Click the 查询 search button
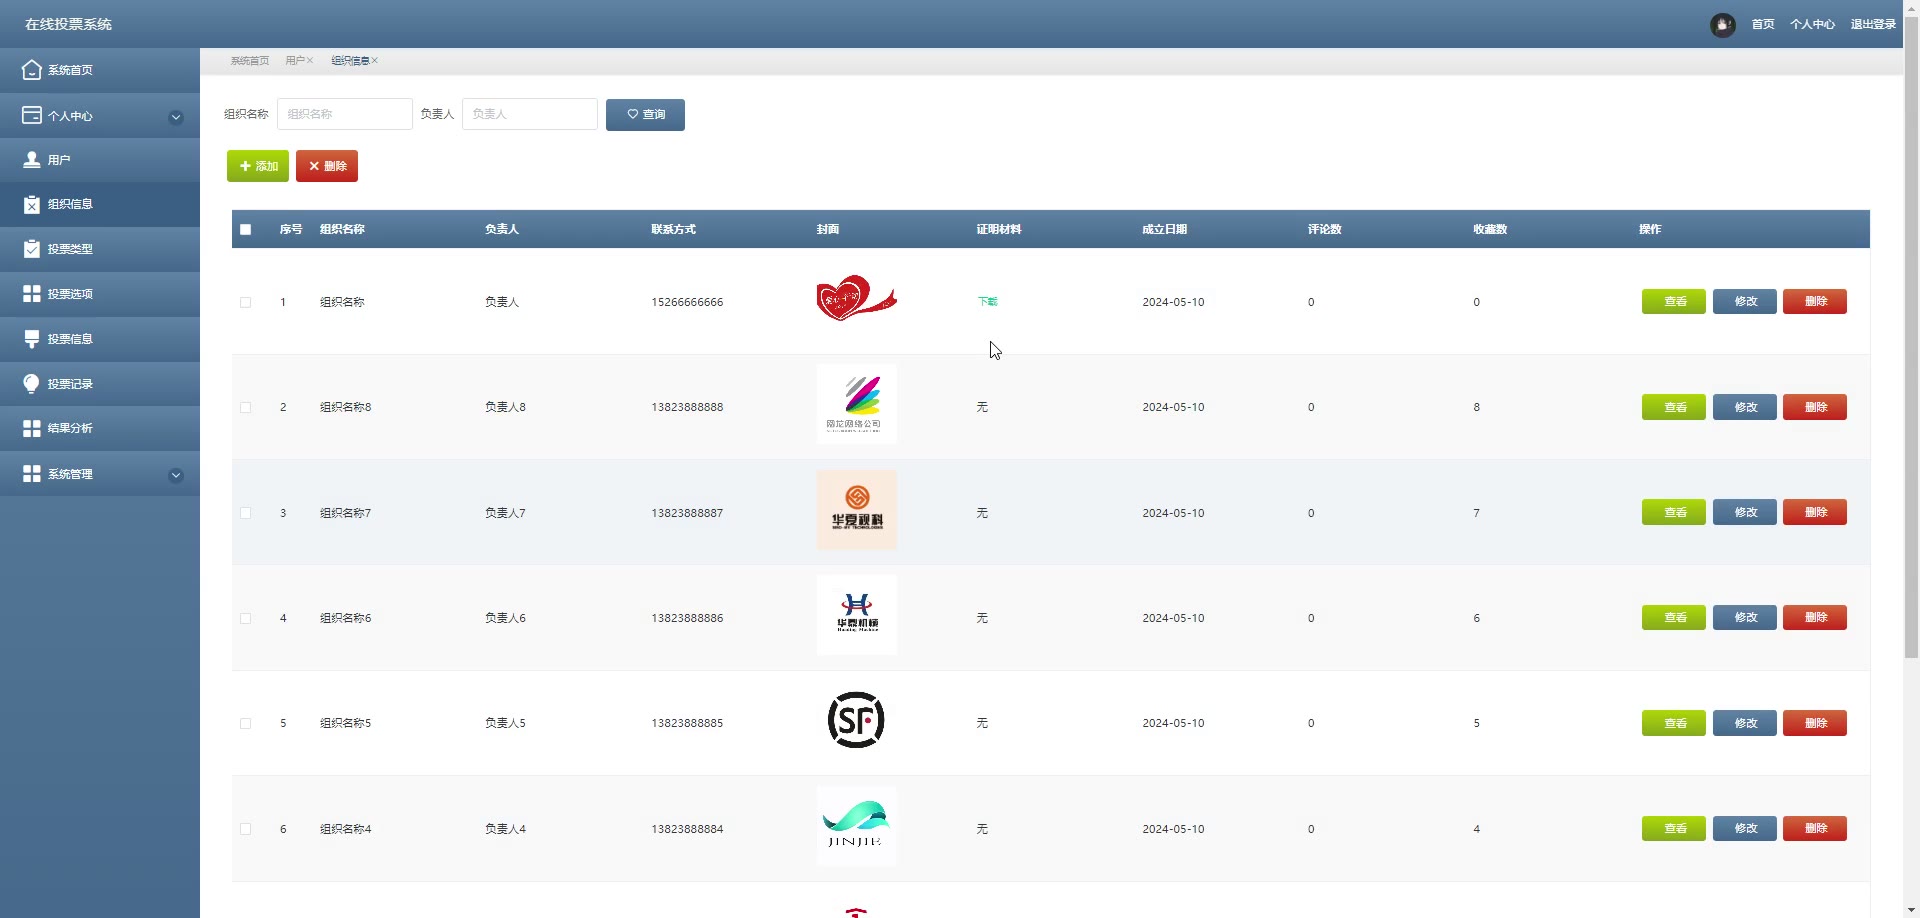This screenshot has height=918, width=1920. click(x=645, y=115)
